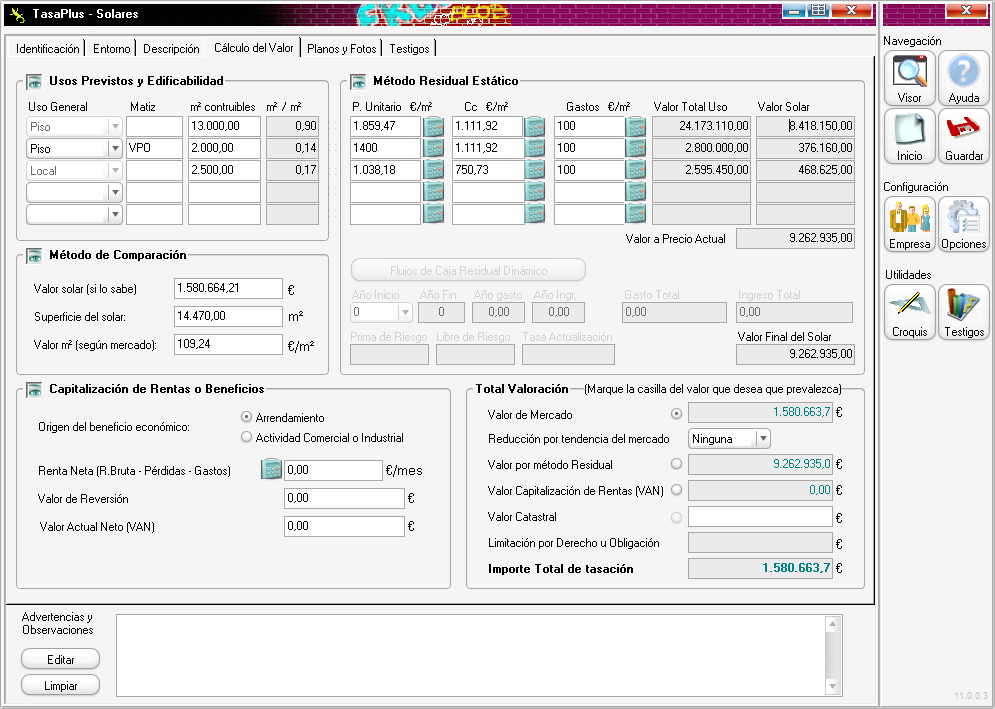Select Actividad Comercial o Industrial option
Screen dimensions: 995x709
point(246,437)
